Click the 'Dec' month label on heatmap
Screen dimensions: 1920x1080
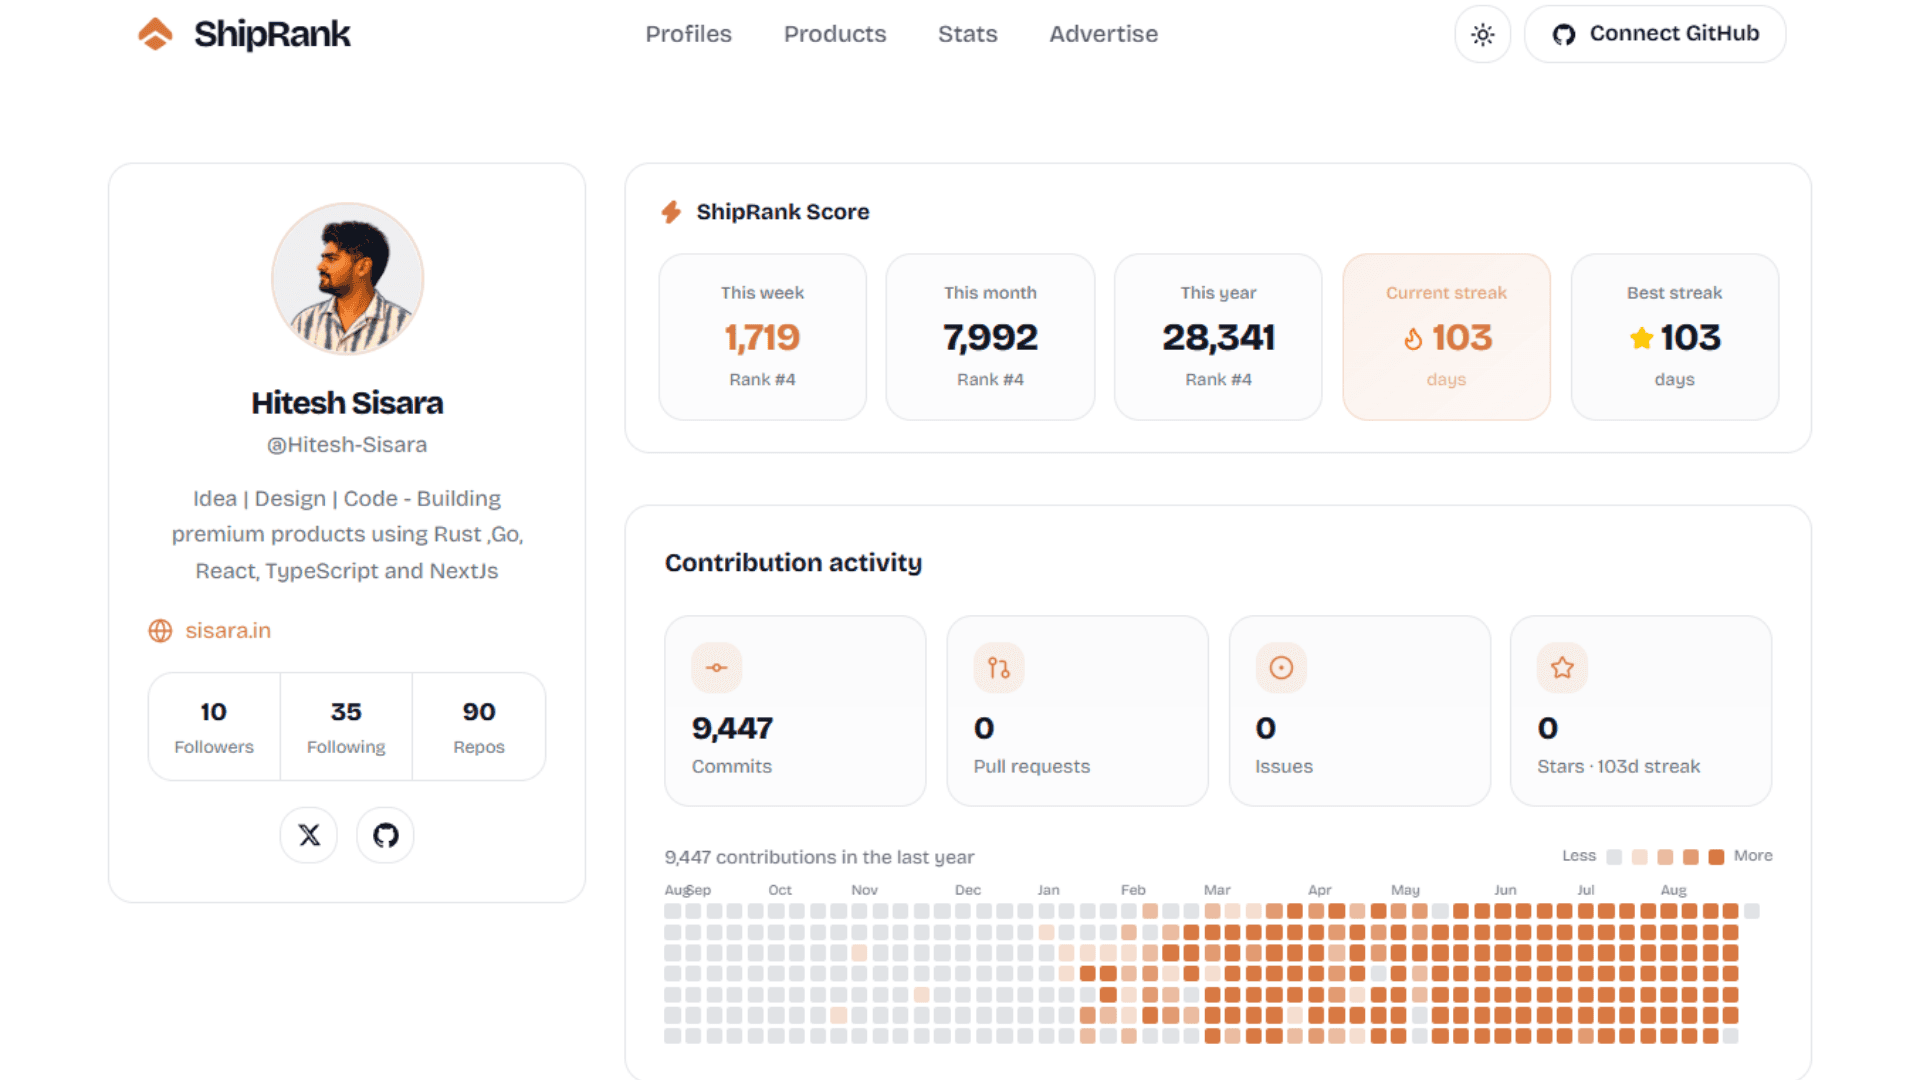tap(968, 890)
